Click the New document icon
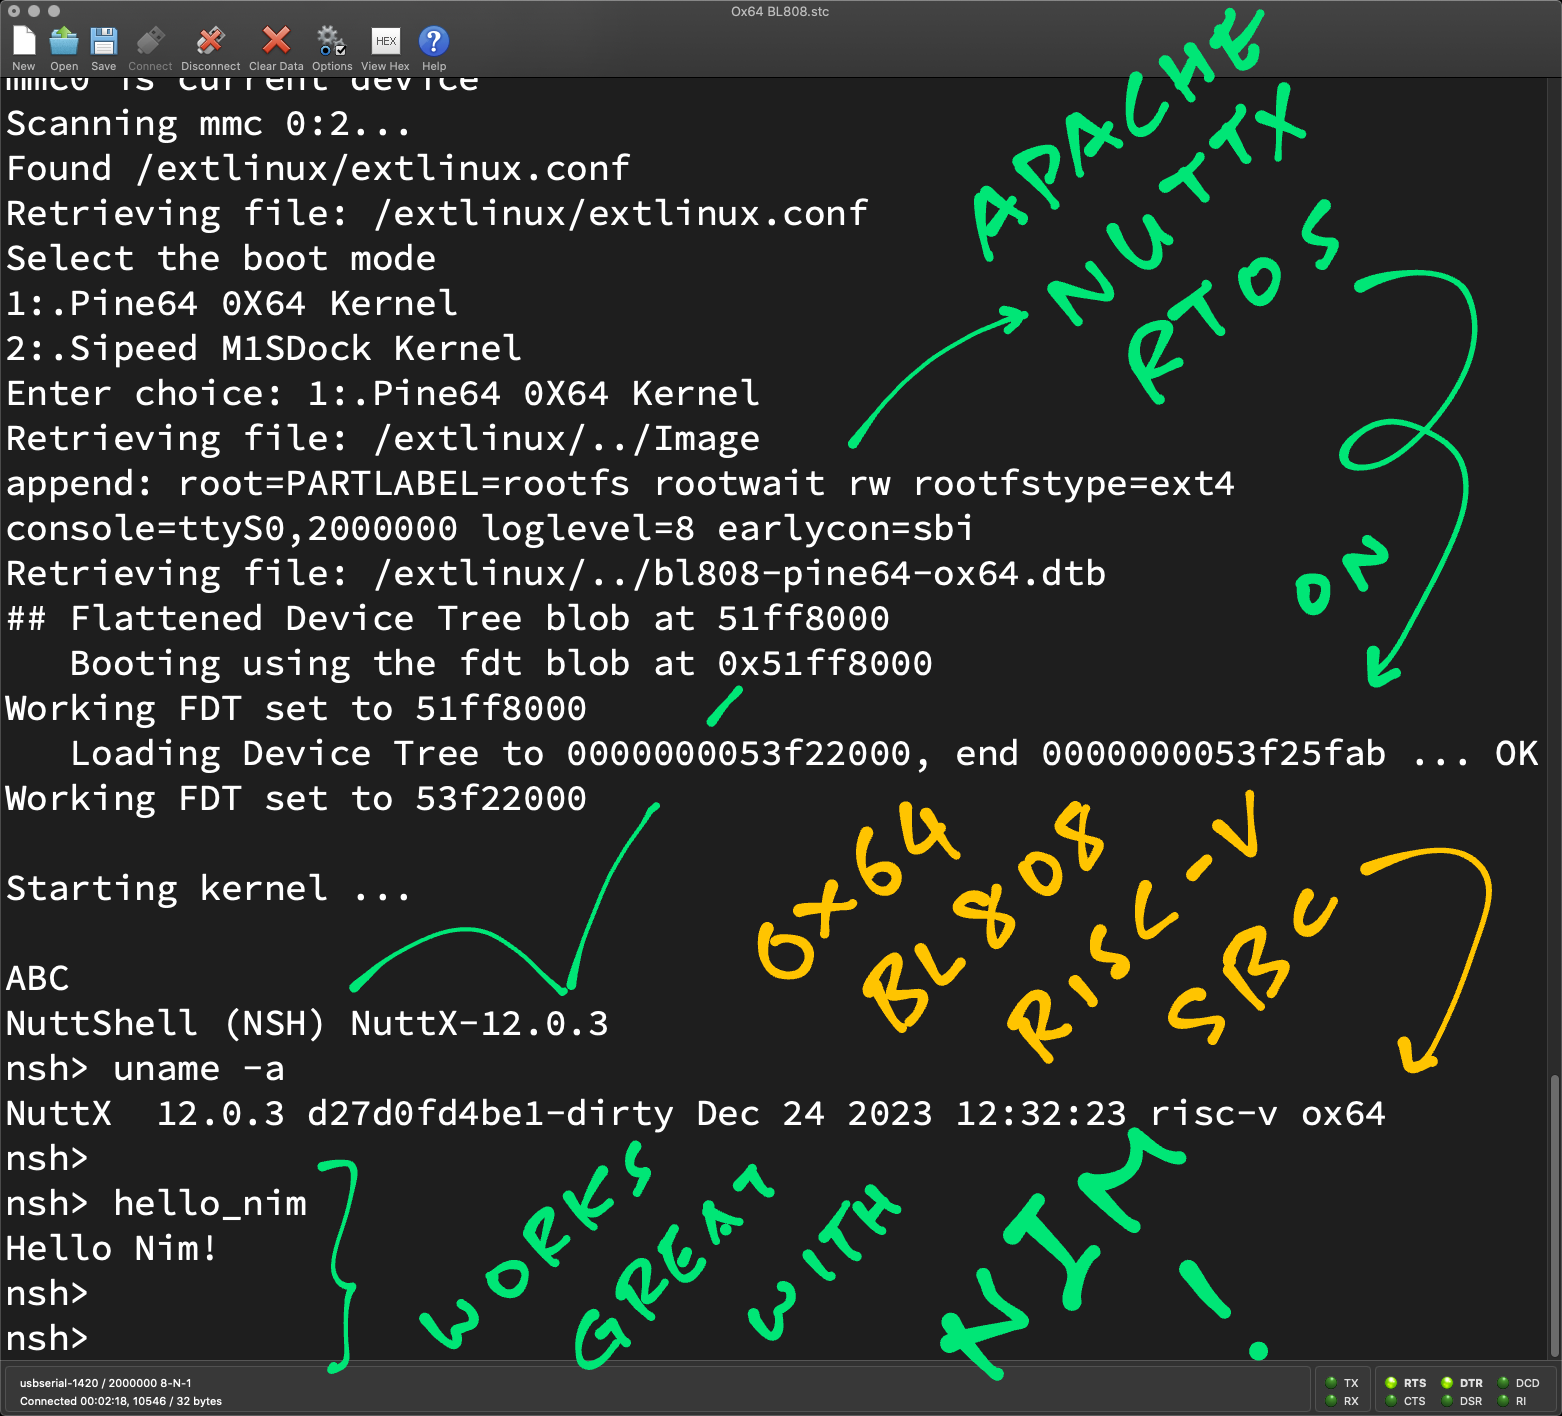Screen dimensions: 1562x1416 coord(24,42)
